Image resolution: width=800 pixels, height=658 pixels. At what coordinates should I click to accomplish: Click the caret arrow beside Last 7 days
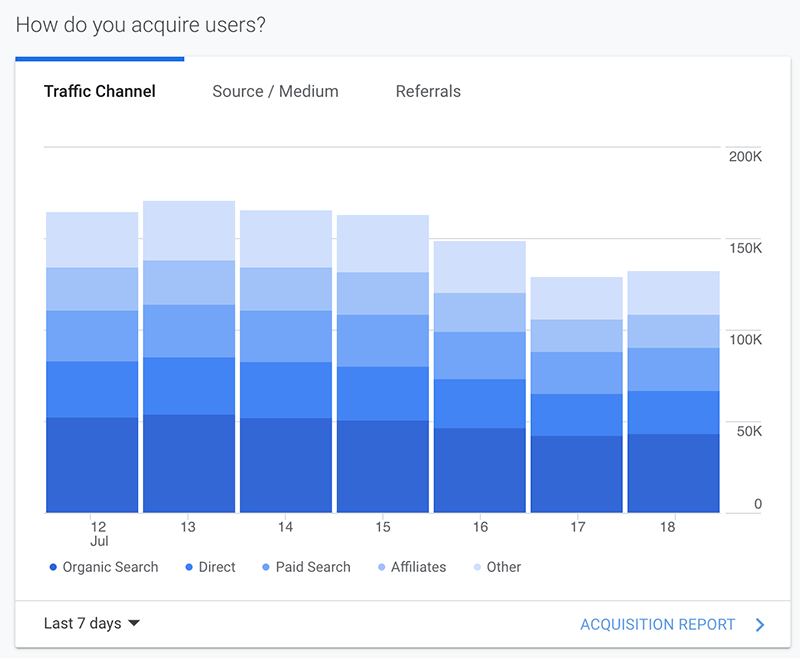[x=134, y=623]
